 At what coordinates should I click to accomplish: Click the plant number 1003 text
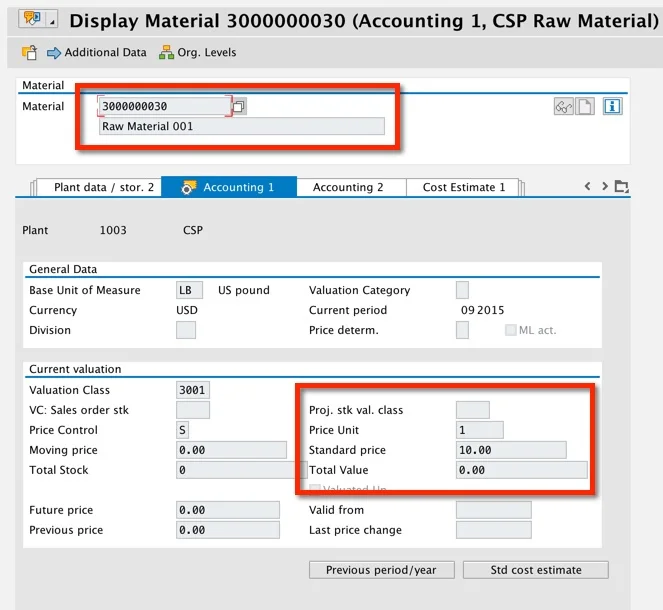pyautogui.click(x=113, y=230)
